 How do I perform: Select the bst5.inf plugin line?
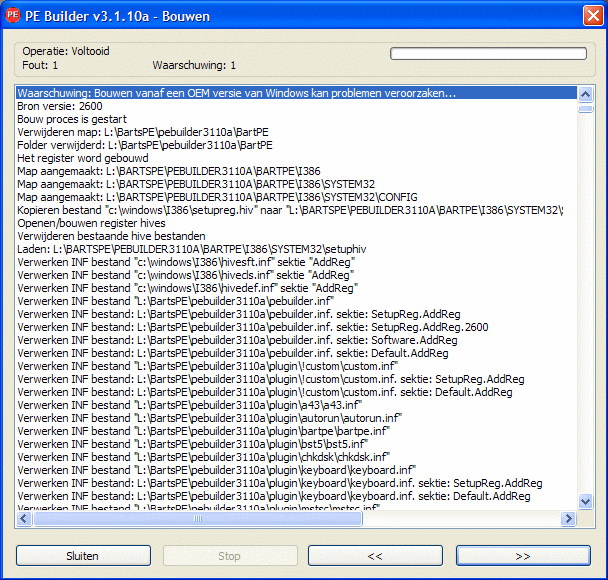pyautogui.click(x=297, y=444)
